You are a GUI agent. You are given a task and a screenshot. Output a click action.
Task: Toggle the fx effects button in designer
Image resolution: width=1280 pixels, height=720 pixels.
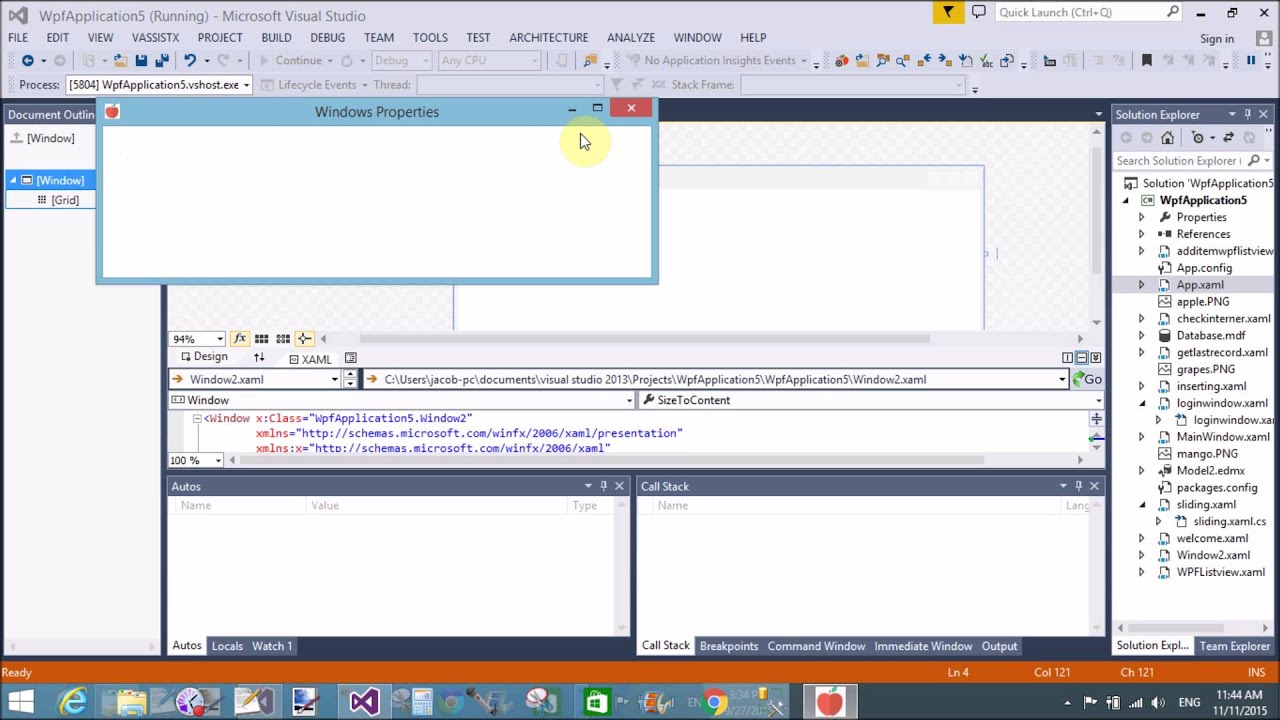point(239,339)
